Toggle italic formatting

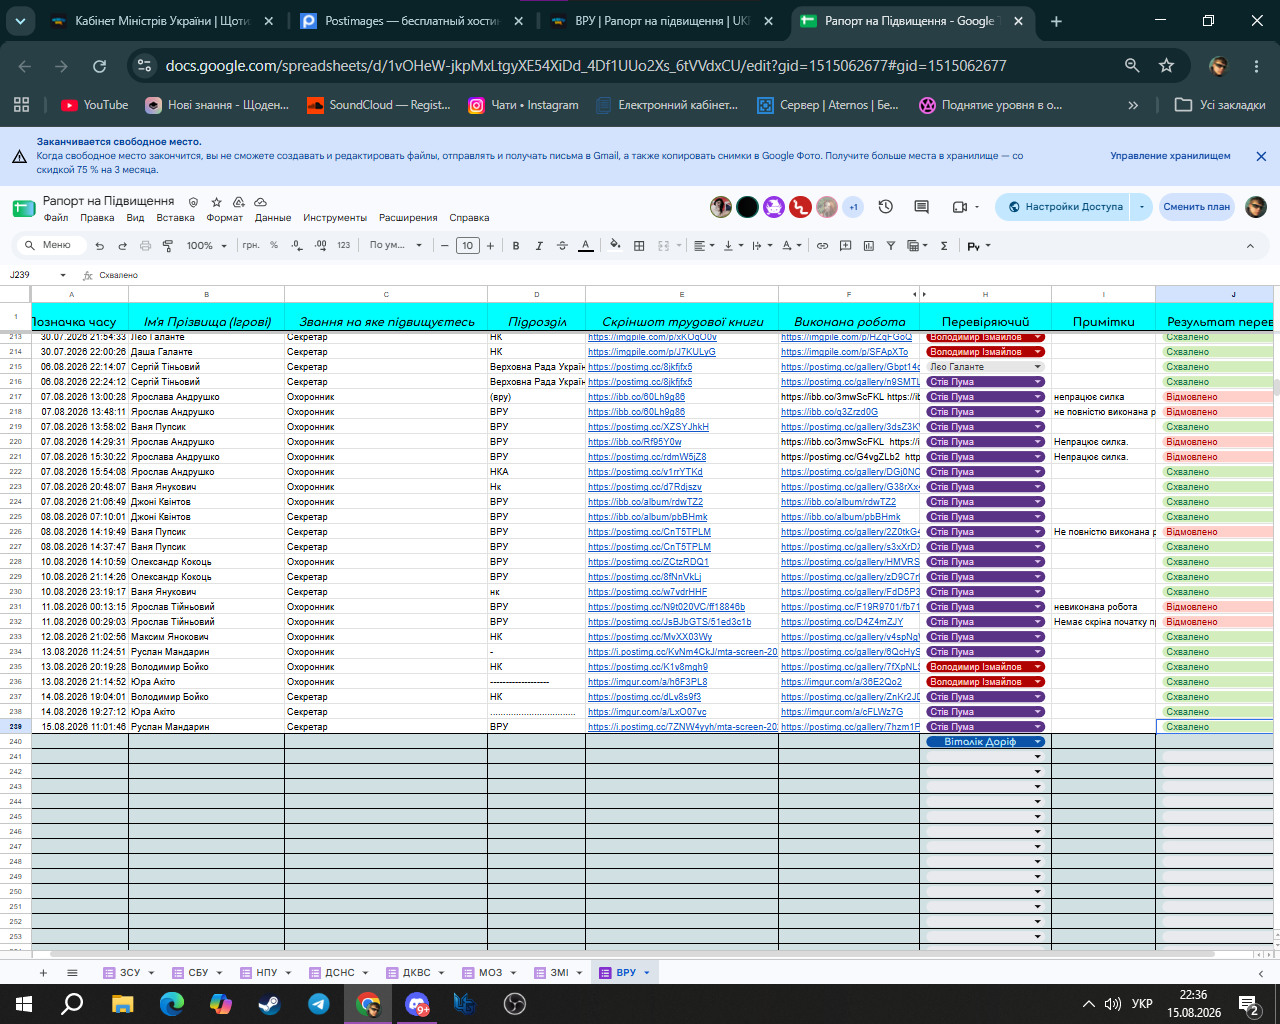tap(539, 246)
